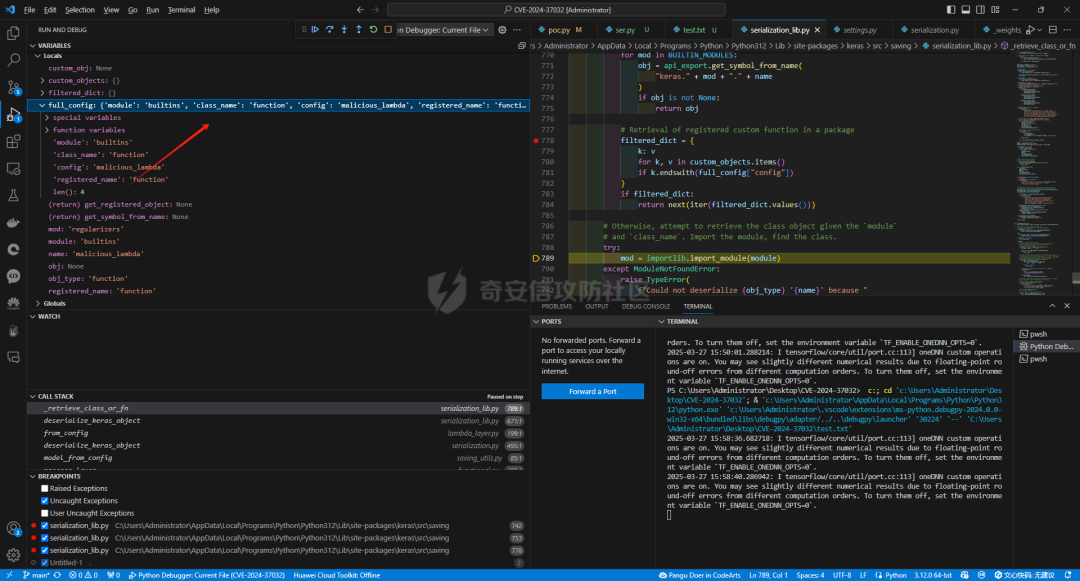Screen dimensions: 1080x581
Task: Select deserialize_keras_object frame at line 671
Action: pos(278,421)
